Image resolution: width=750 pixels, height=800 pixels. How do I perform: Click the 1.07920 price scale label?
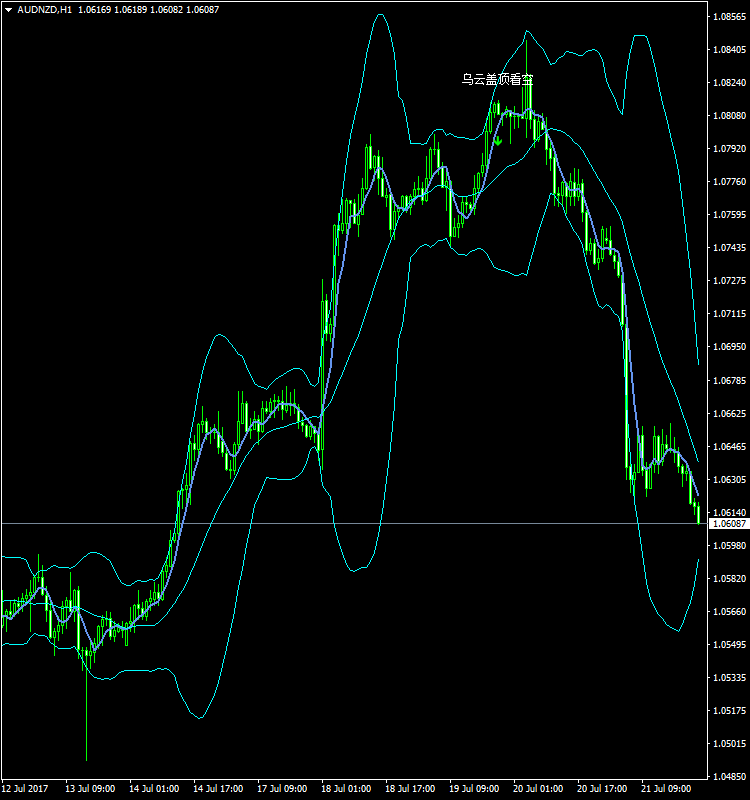(730, 149)
